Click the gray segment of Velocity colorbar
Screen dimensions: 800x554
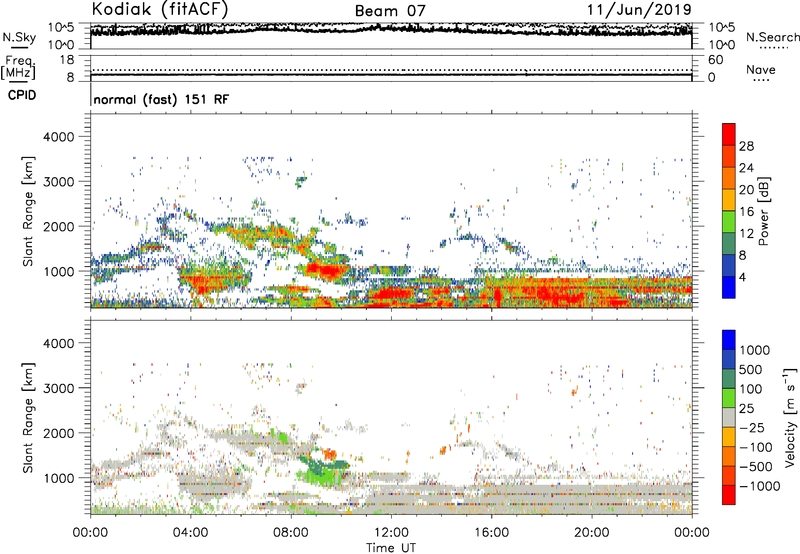click(729, 417)
